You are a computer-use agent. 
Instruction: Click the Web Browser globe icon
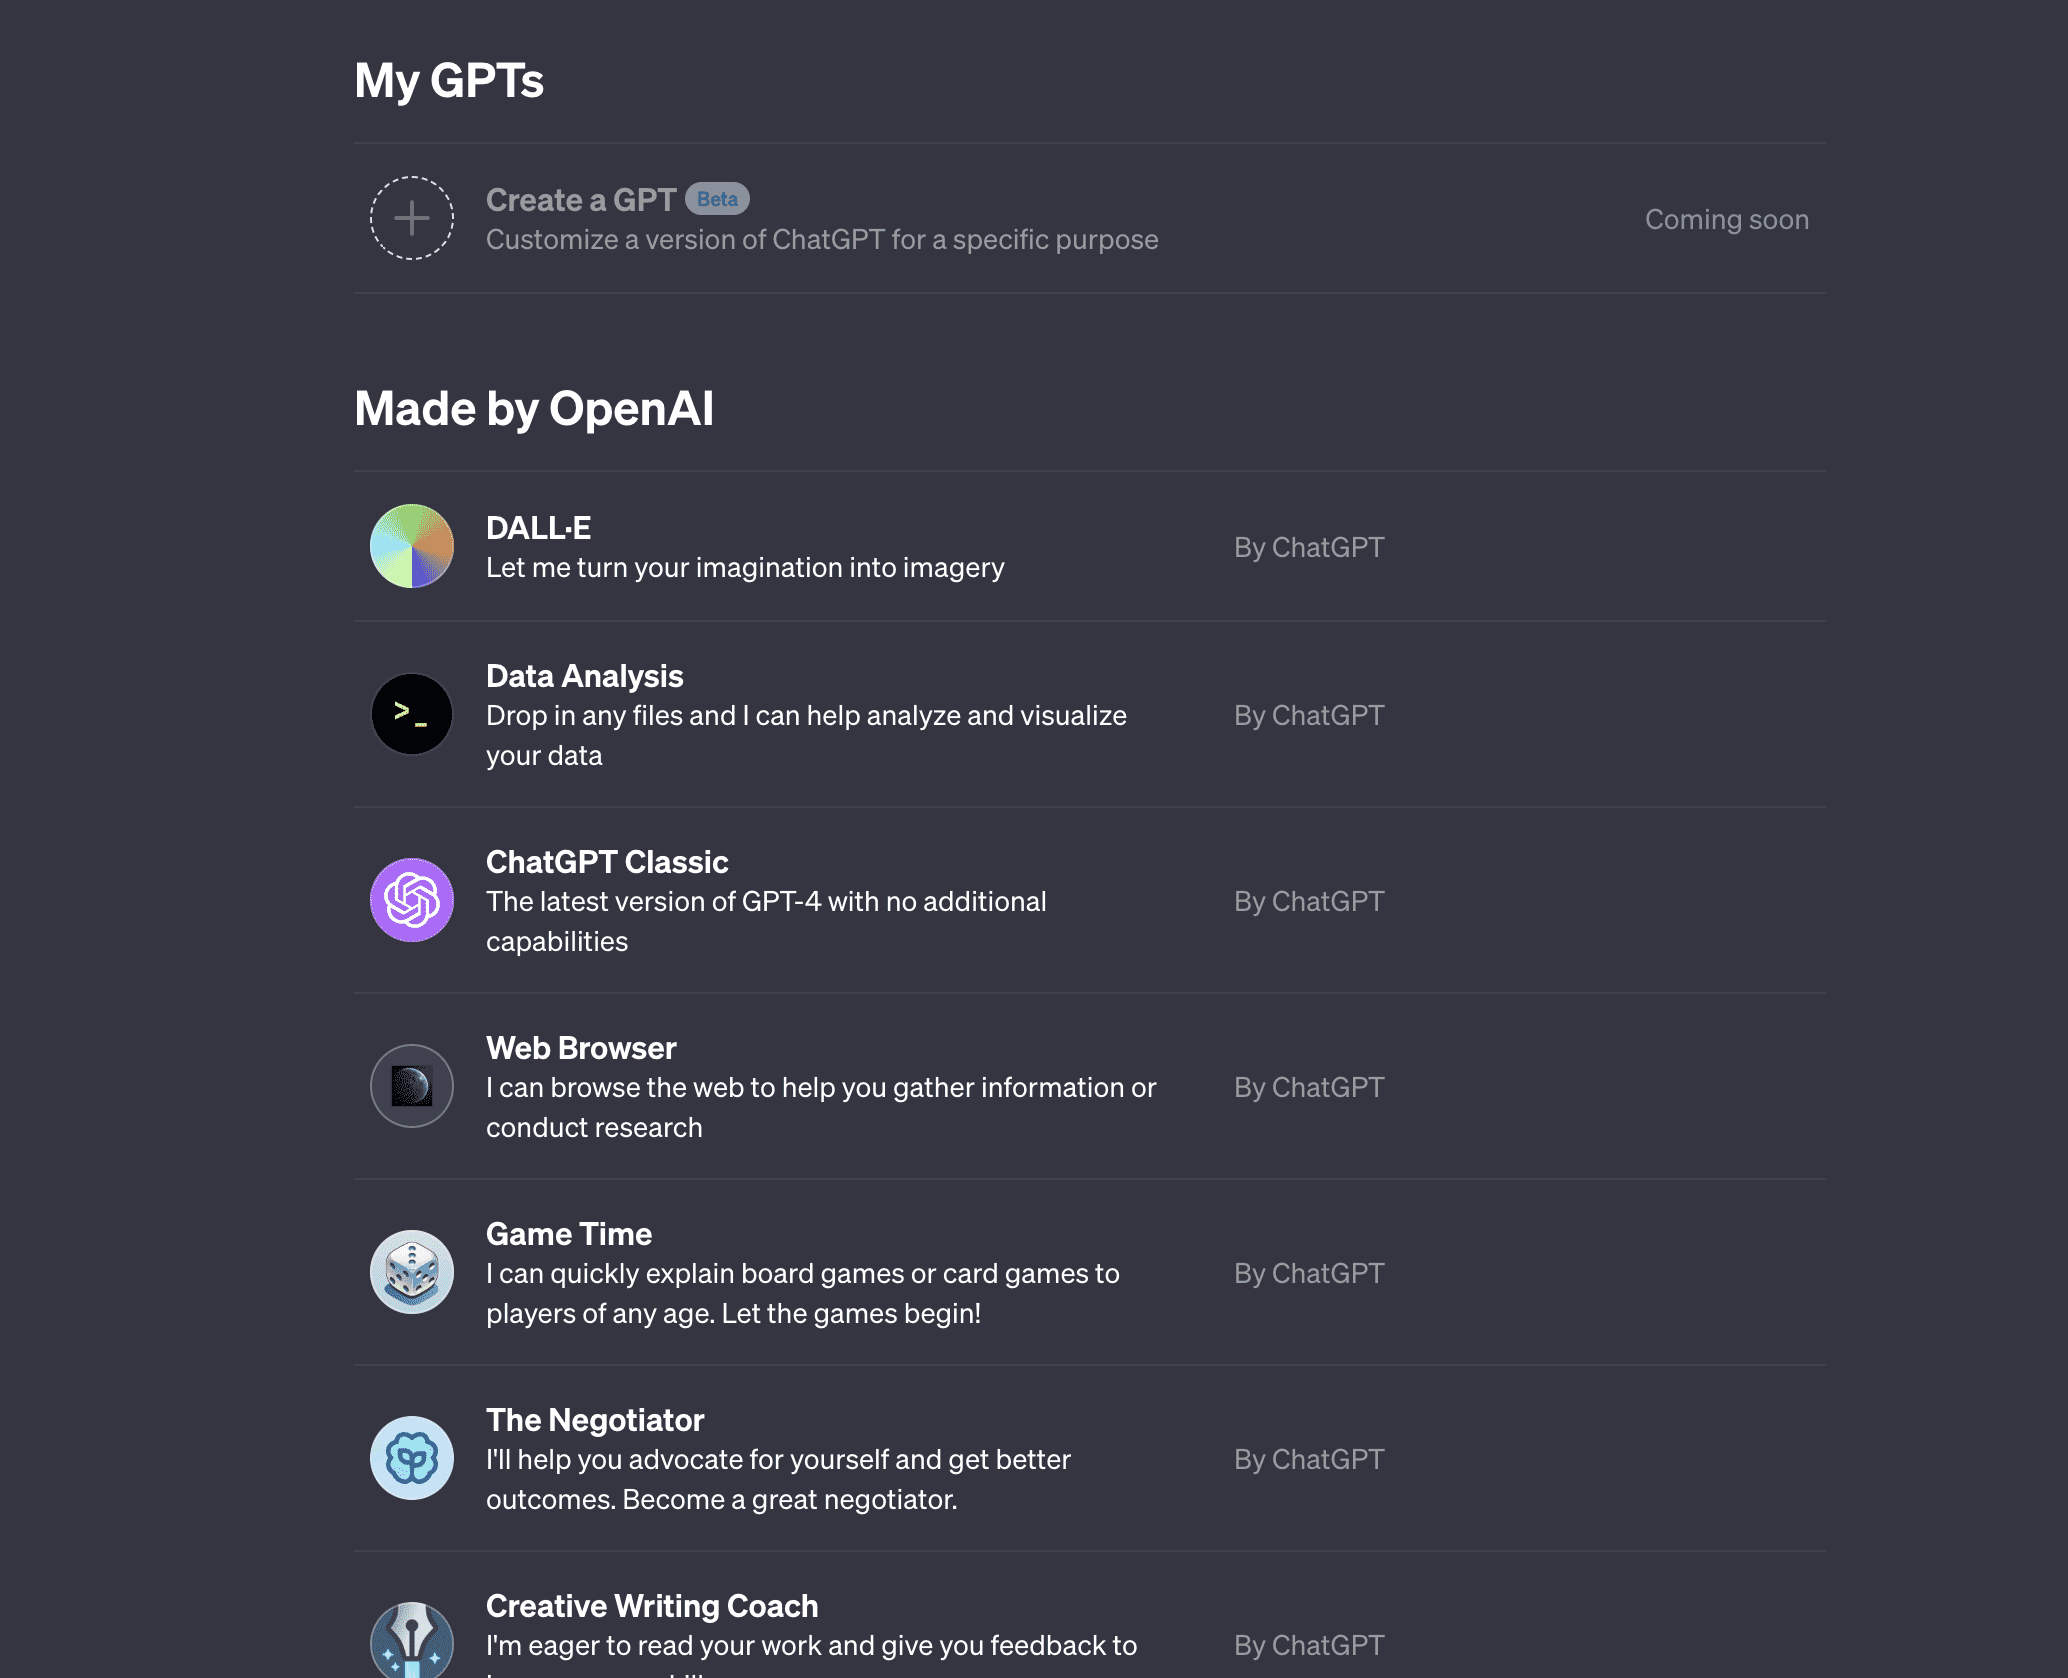(x=411, y=1086)
